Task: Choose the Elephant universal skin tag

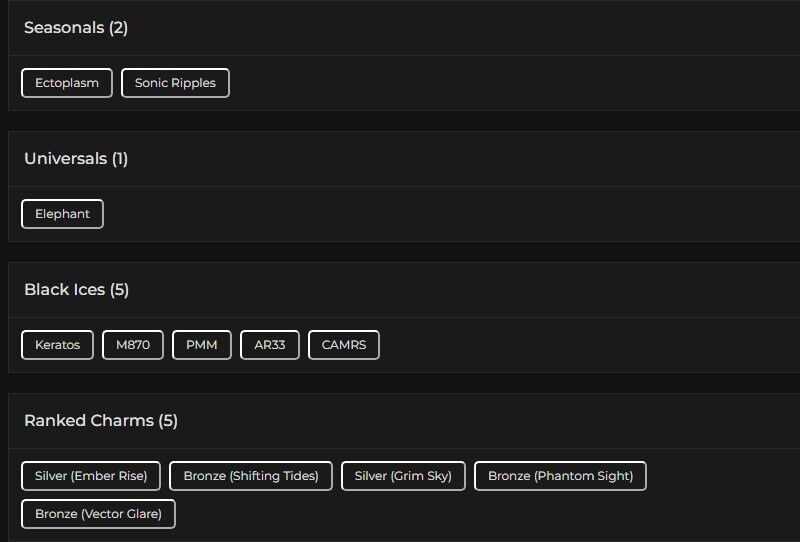Action: click(62, 214)
